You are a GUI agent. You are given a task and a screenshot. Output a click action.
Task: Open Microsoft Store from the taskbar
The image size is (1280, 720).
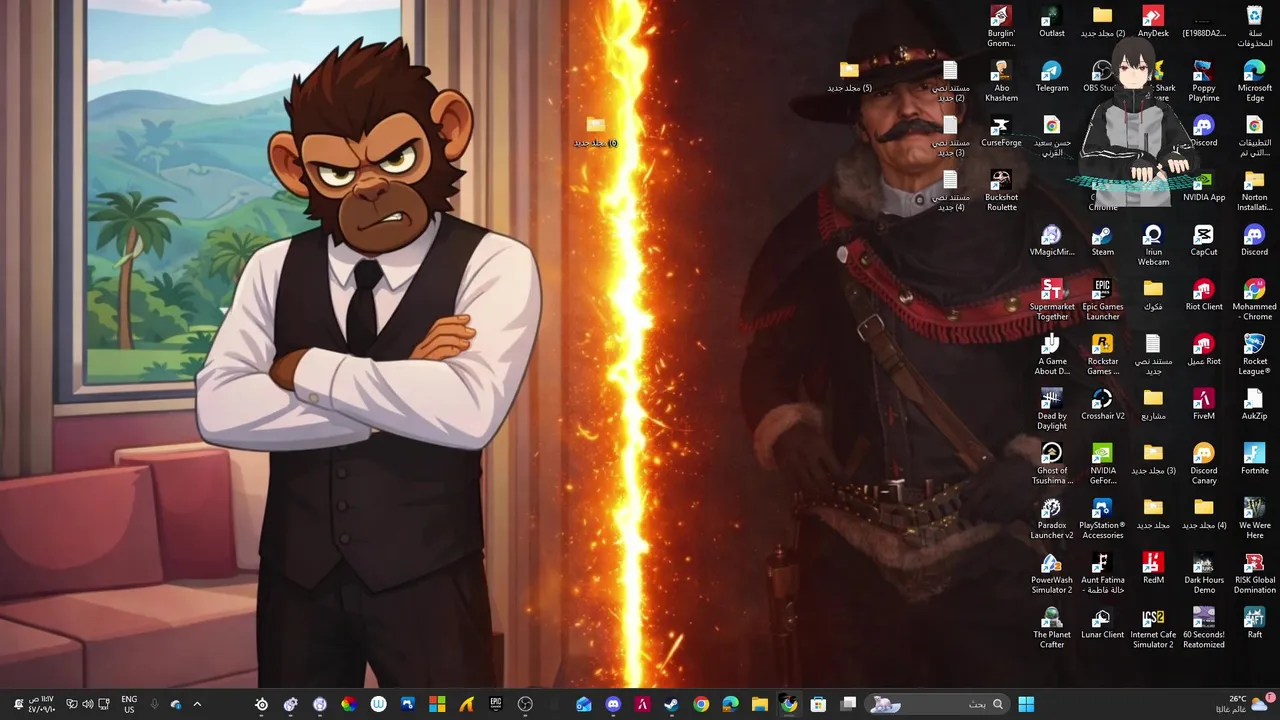click(818, 704)
